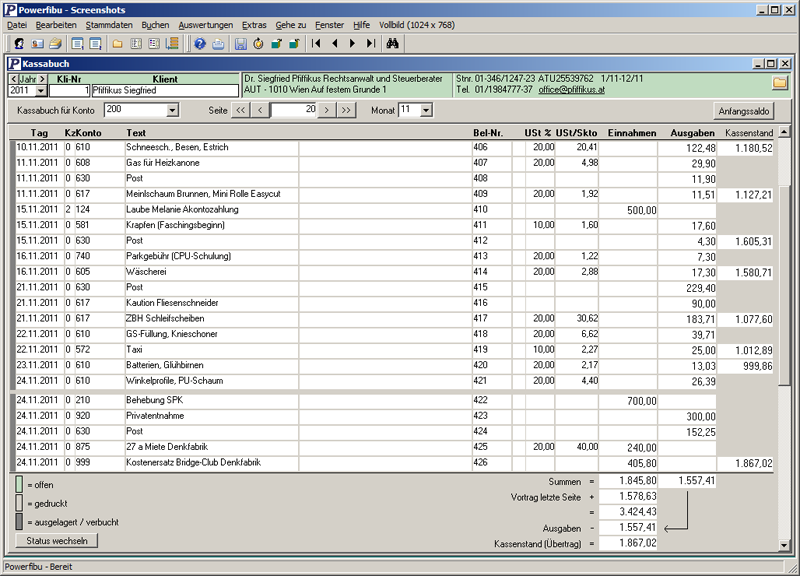This screenshot has height=576, width=800.
Task: Jump to last record with toolbar arrow
Action: pyautogui.click(x=370, y=44)
